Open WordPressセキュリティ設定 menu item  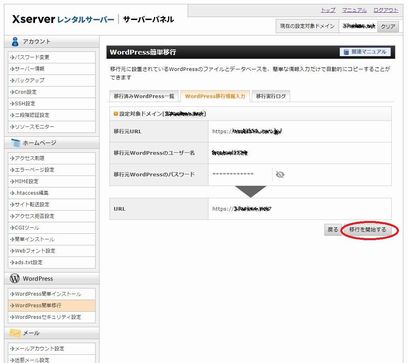point(52,317)
